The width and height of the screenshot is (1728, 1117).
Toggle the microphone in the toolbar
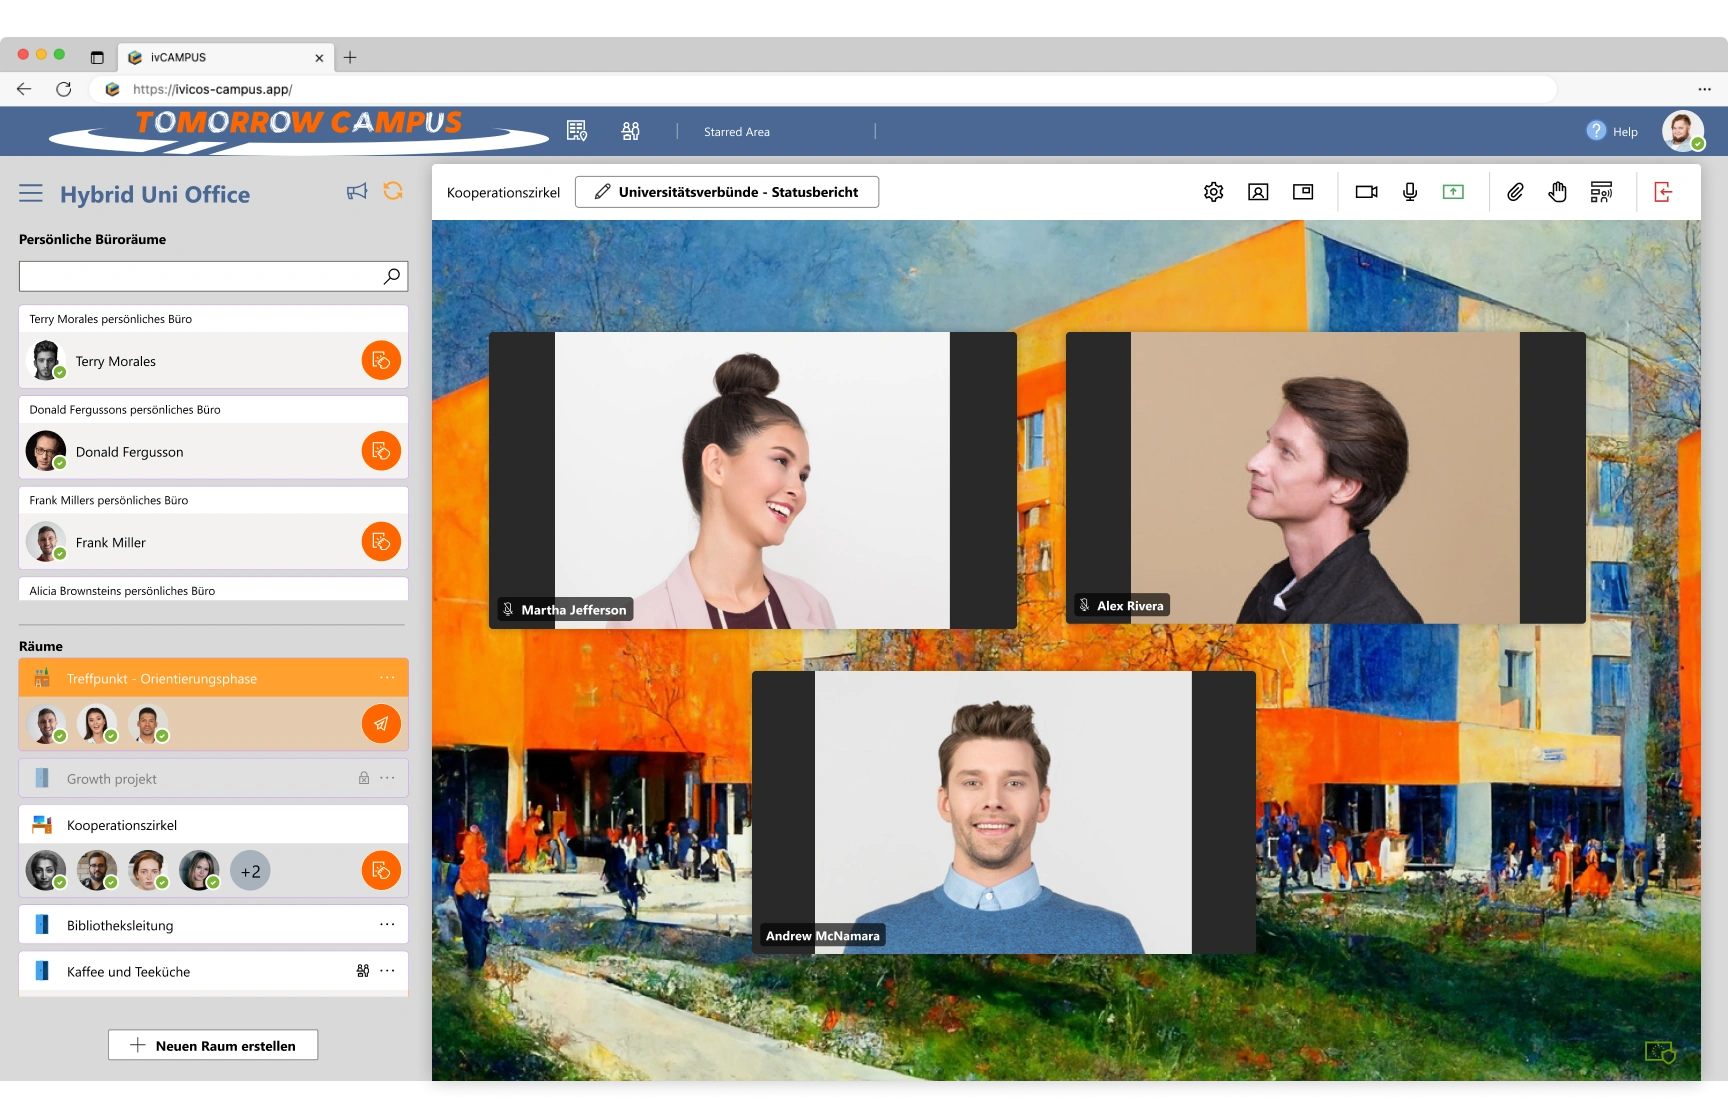coord(1410,192)
